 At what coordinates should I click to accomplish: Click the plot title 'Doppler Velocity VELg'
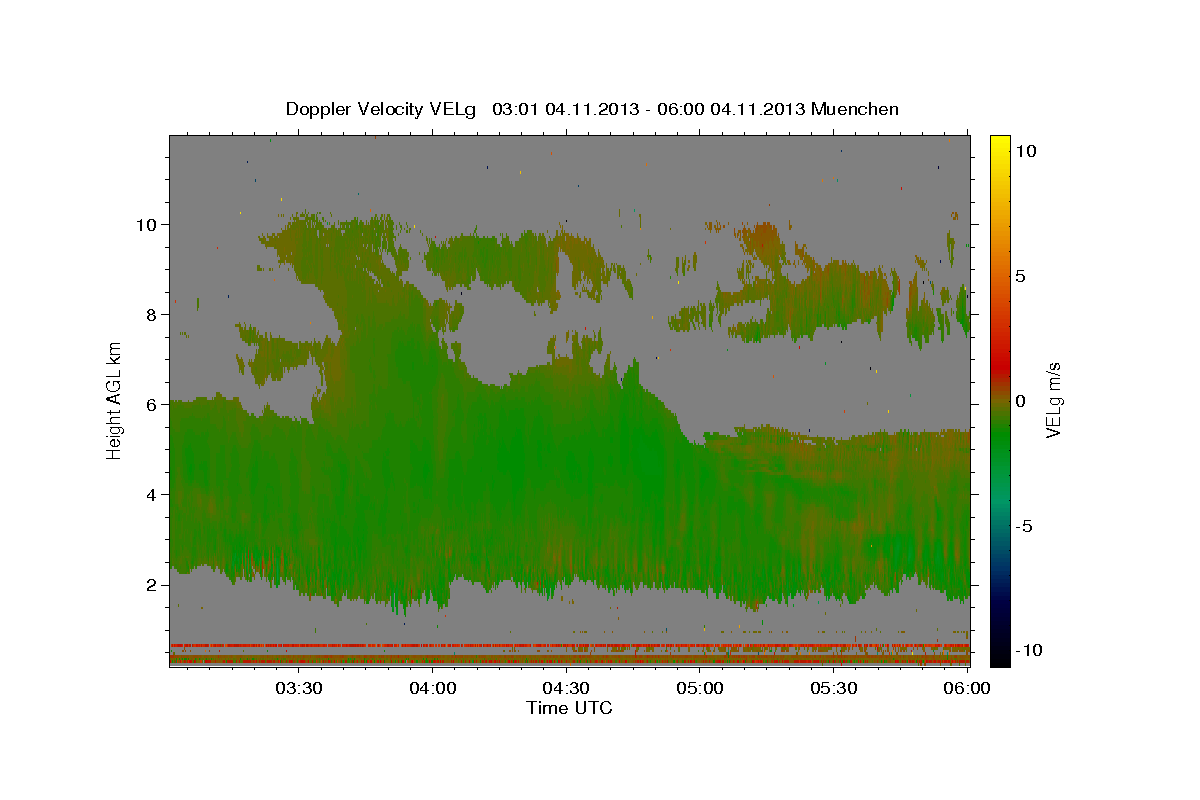pos(384,109)
